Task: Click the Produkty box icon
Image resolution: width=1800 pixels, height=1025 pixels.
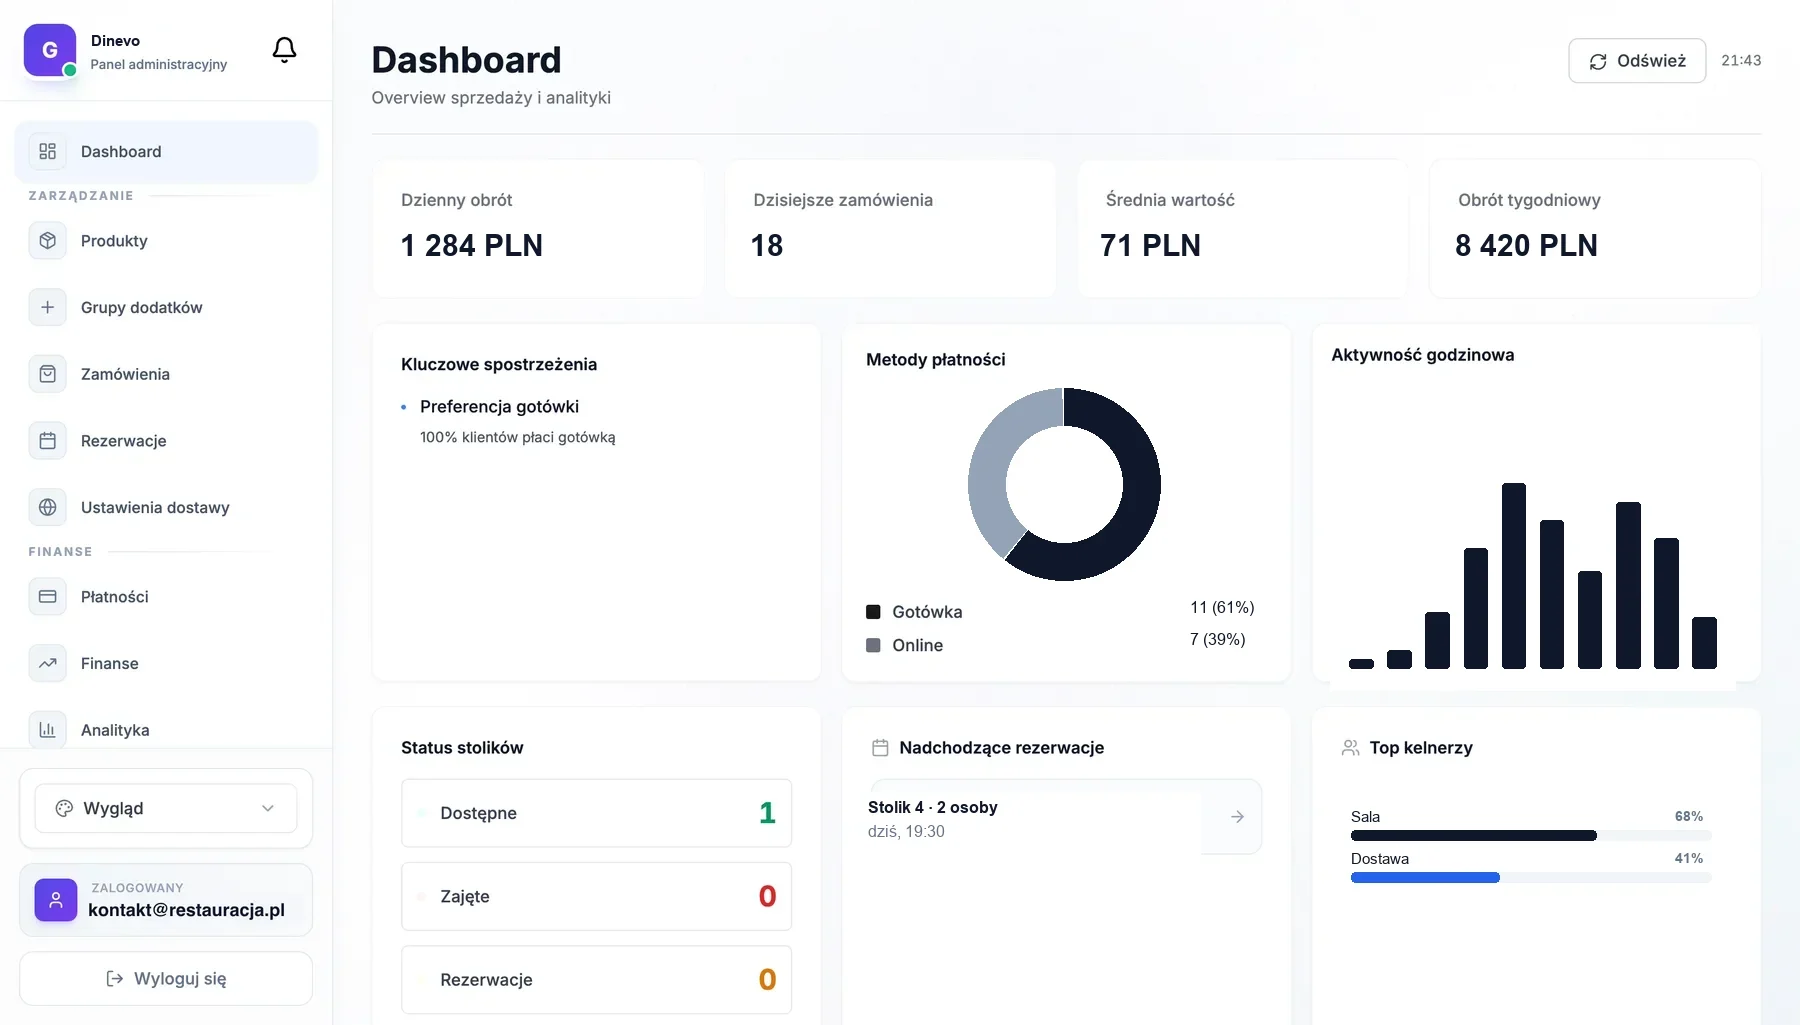Action: tap(47, 241)
